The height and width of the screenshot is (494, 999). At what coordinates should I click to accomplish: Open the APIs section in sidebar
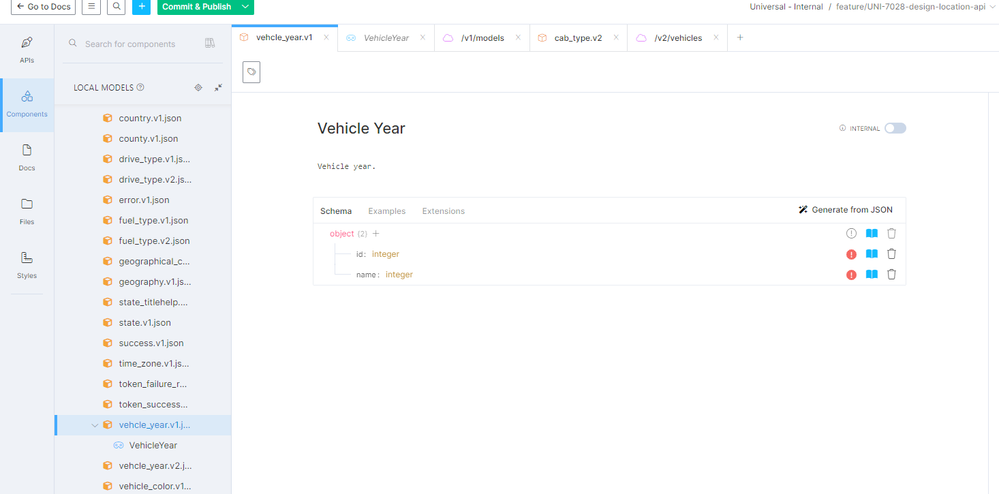27,49
